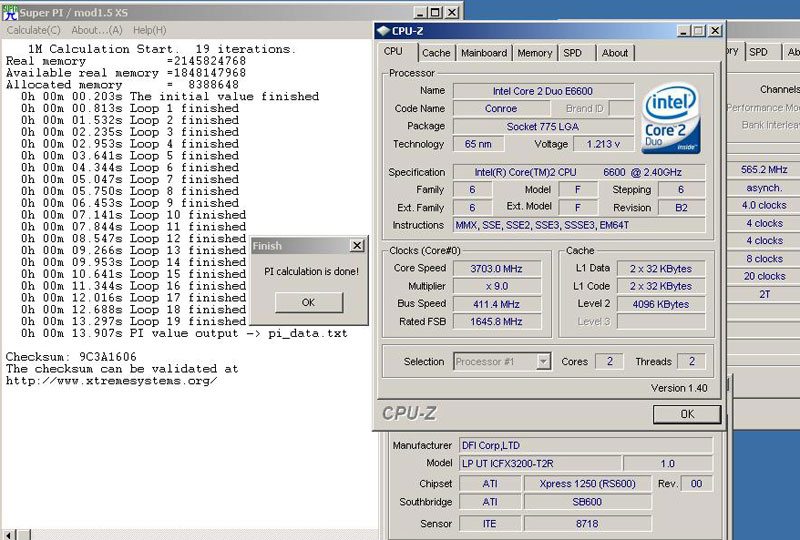Viewport: 800px width, 540px height.
Task: Click the Southbridge value SB600
Action: (587, 502)
